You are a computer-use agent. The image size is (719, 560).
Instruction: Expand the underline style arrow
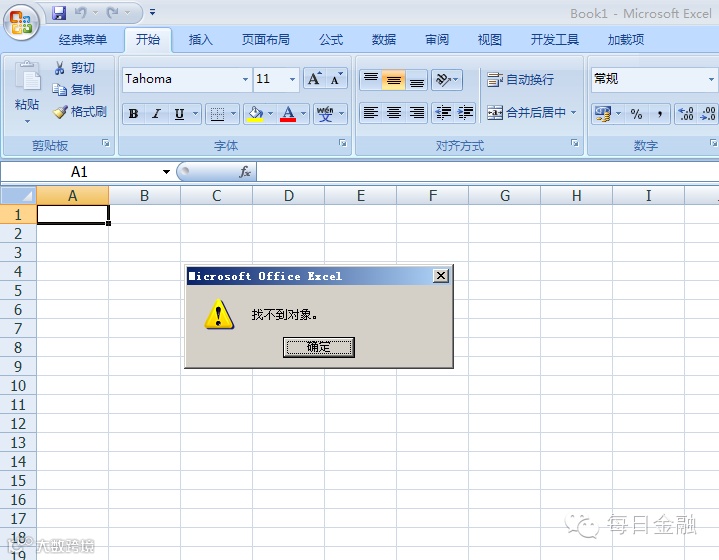[195, 114]
